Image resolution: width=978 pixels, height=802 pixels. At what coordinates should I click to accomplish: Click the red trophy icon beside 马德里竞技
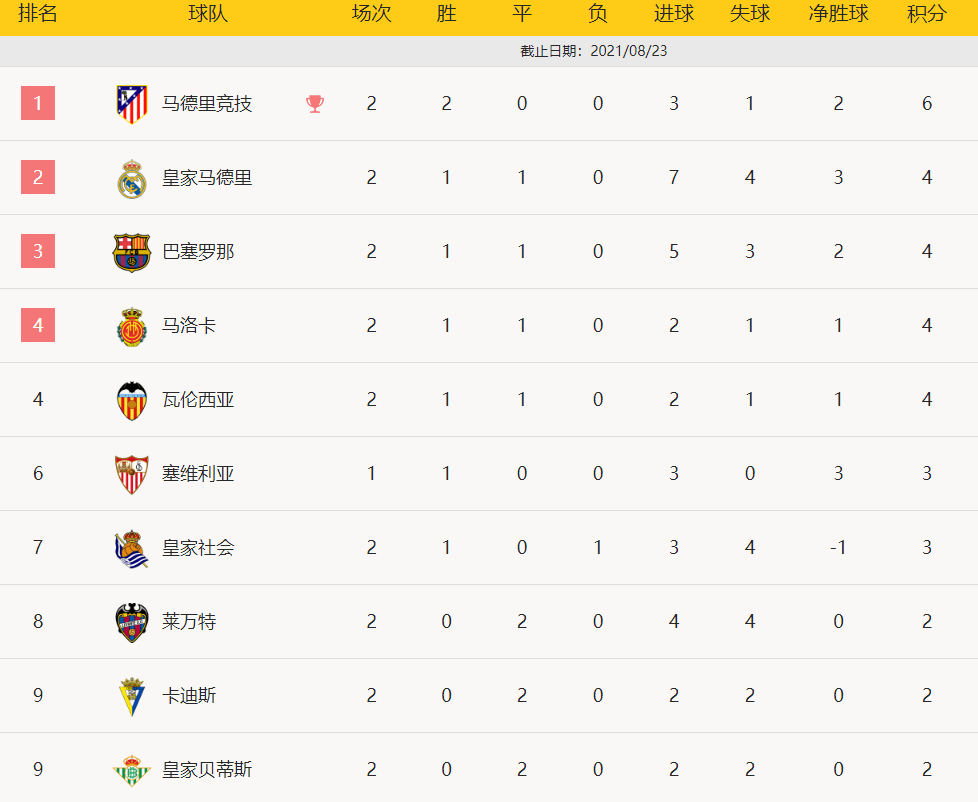coord(315,104)
